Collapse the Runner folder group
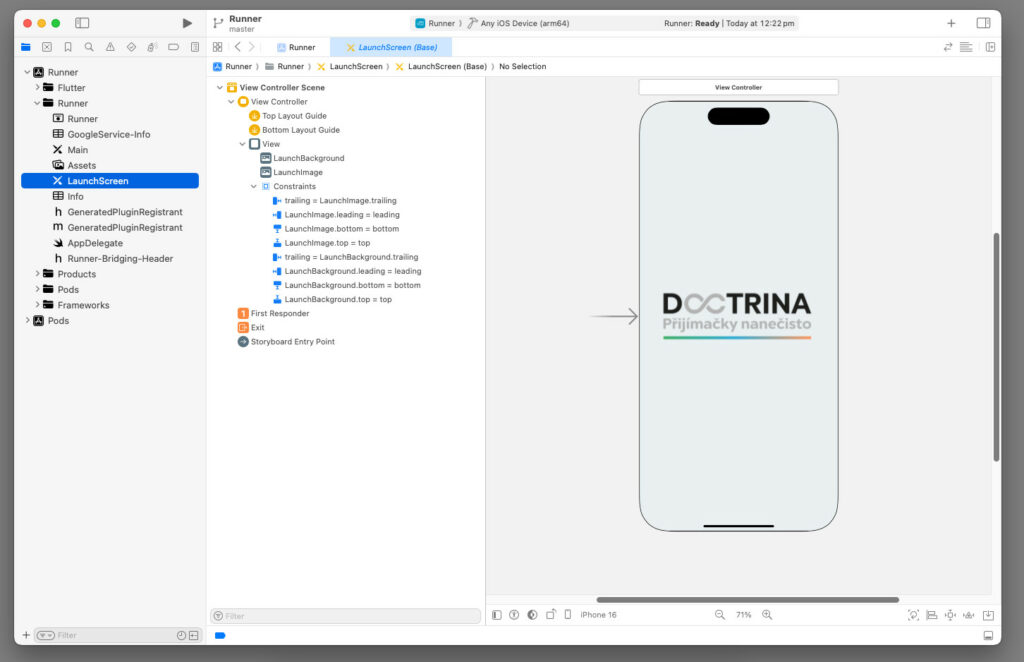 (x=37, y=103)
